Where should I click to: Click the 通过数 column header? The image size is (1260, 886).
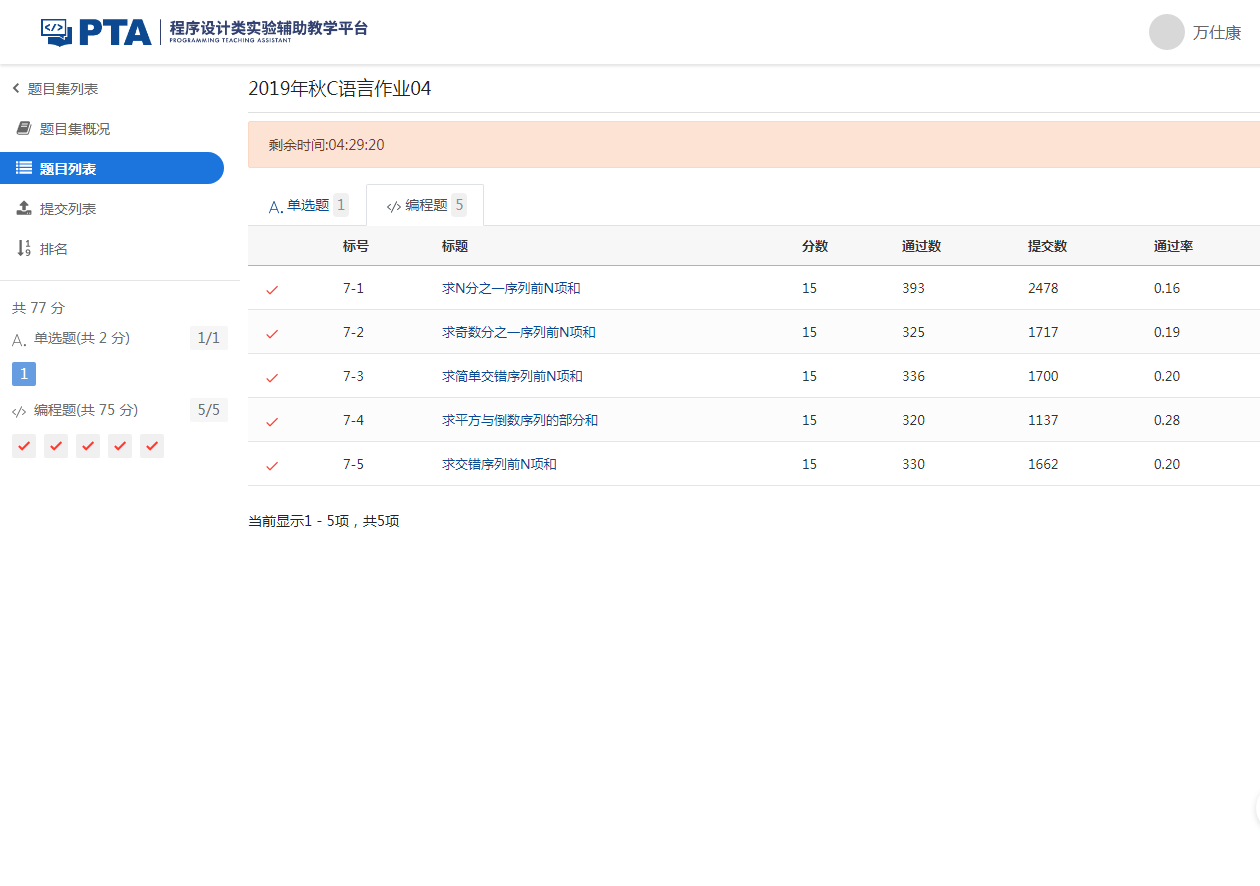point(922,246)
